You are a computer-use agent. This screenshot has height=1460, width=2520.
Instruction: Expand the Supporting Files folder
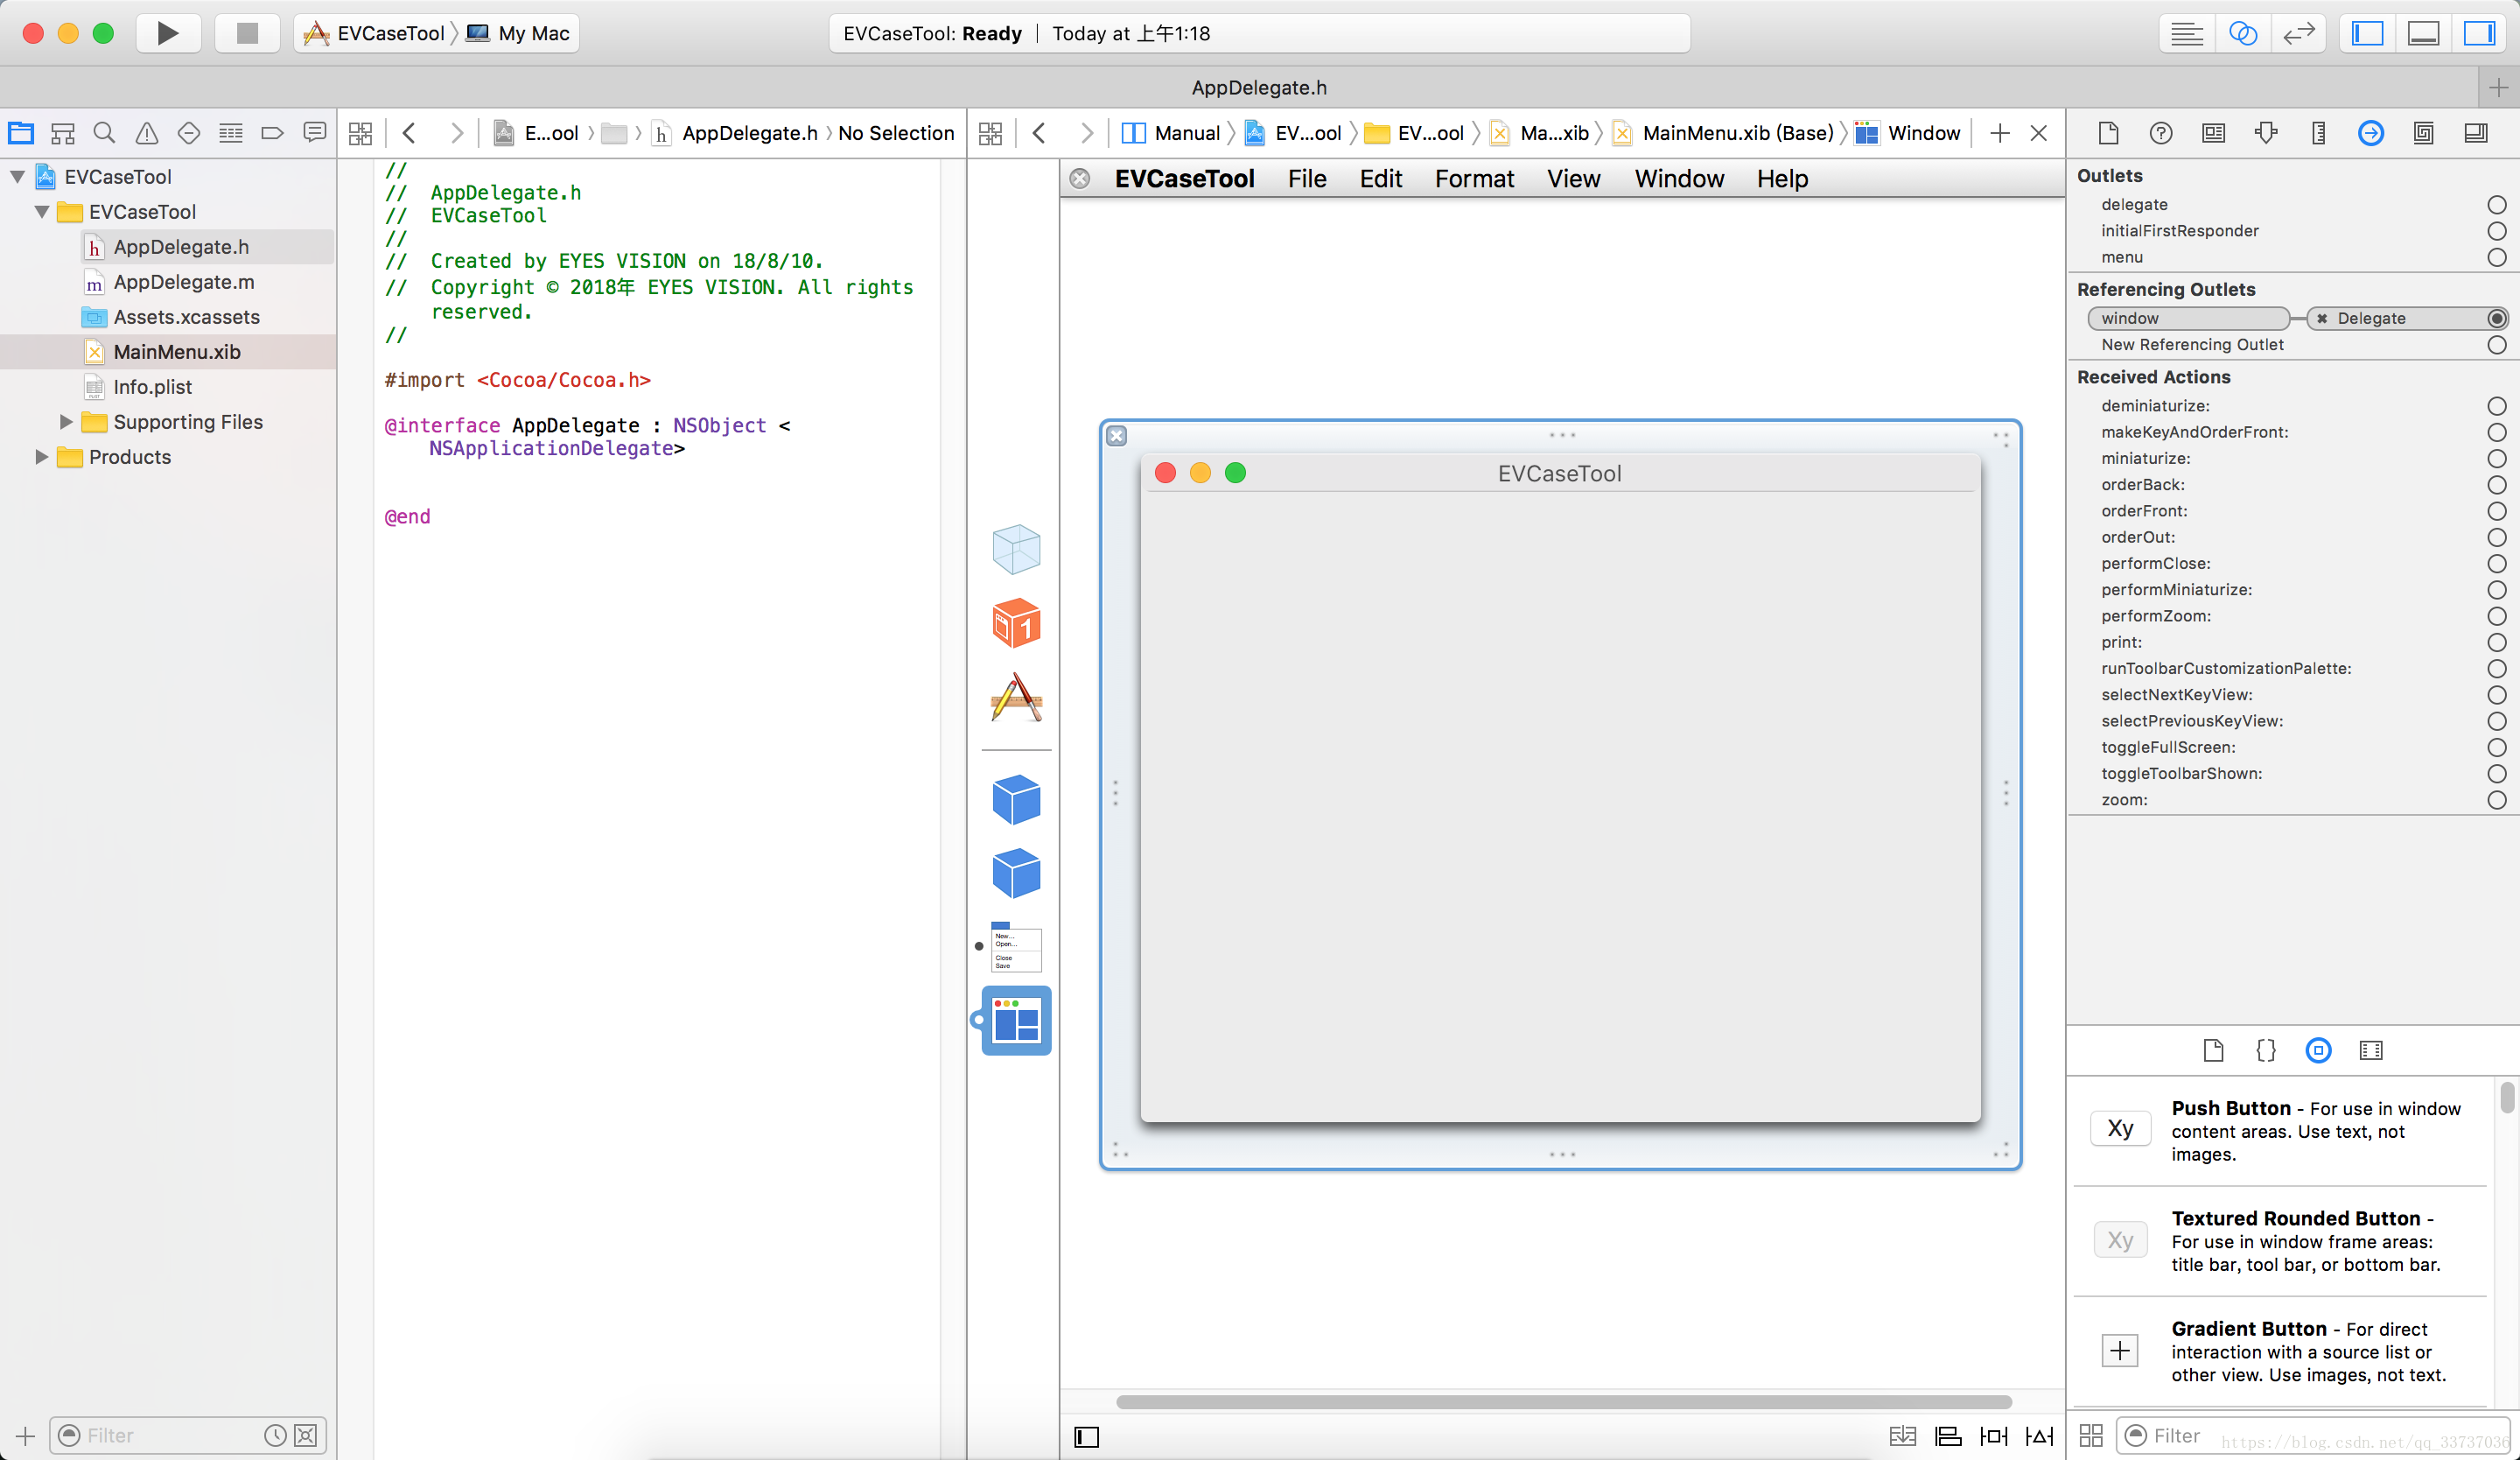pos(66,422)
